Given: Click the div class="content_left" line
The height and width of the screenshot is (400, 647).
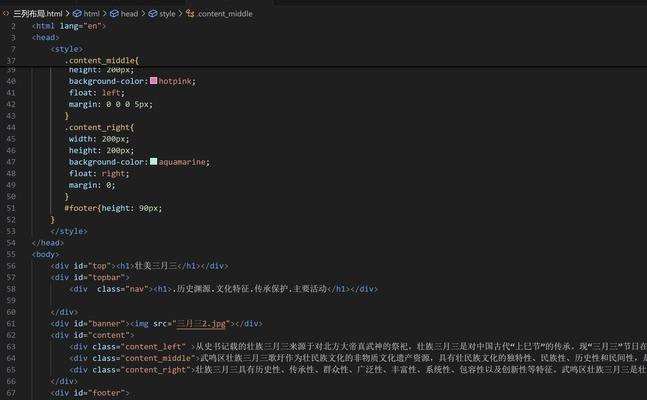Looking at the screenshot, I should click(x=358, y=347).
